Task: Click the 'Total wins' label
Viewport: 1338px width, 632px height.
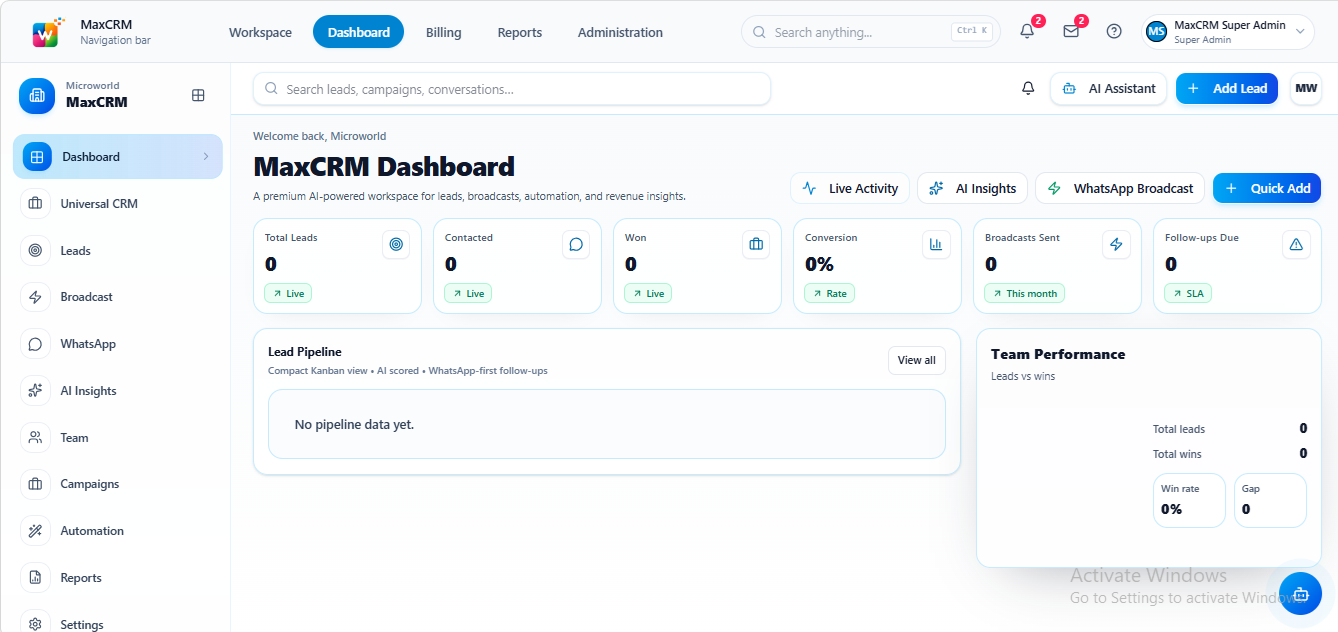Action: [x=1177, y=454]
